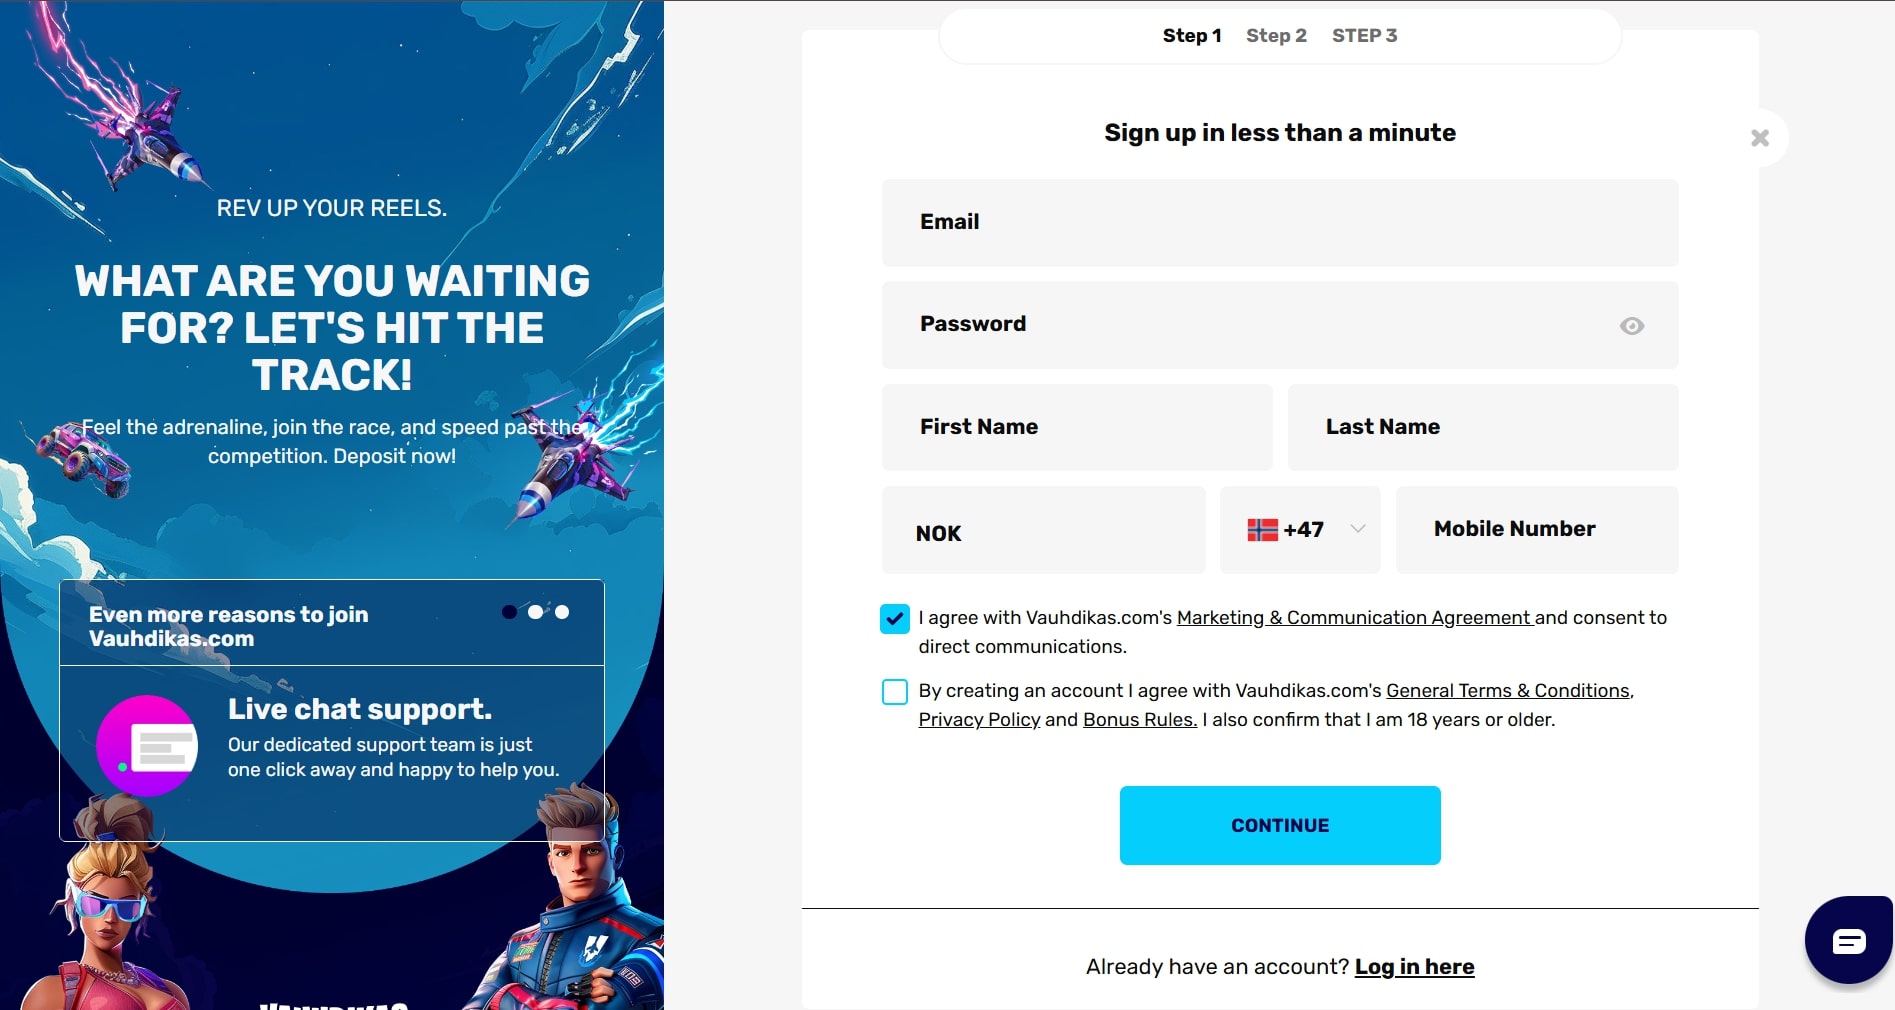Close the sign-up form with X icon

[x=1760, y=138]
